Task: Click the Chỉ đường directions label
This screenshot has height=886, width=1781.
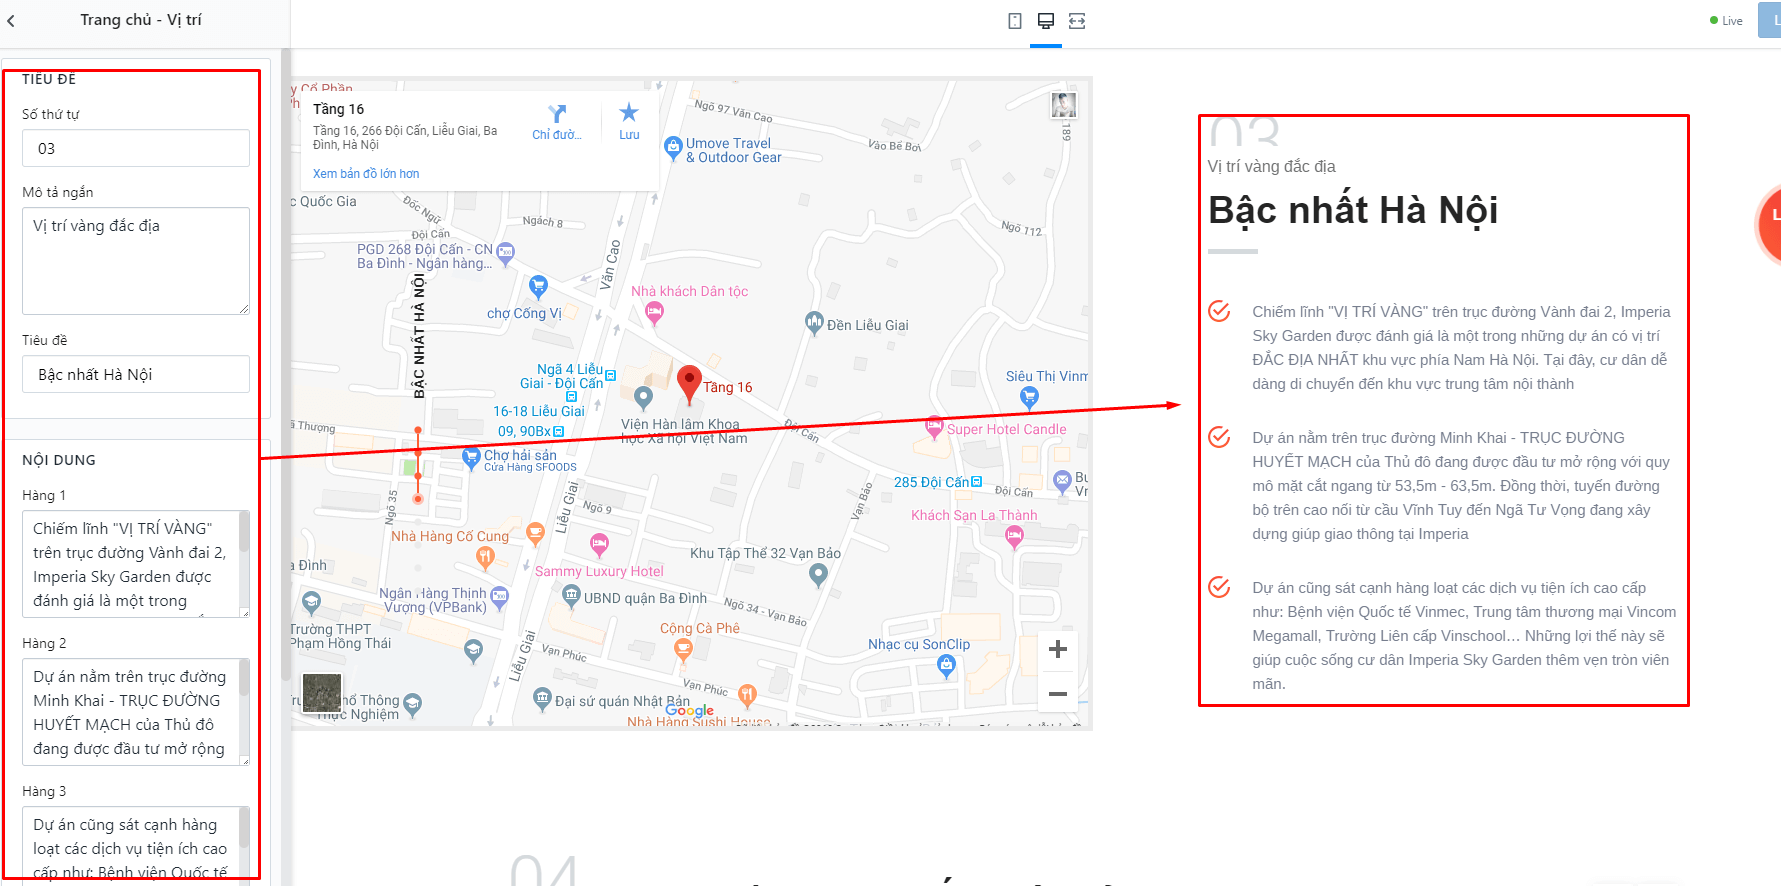Action: click(557, 135)
